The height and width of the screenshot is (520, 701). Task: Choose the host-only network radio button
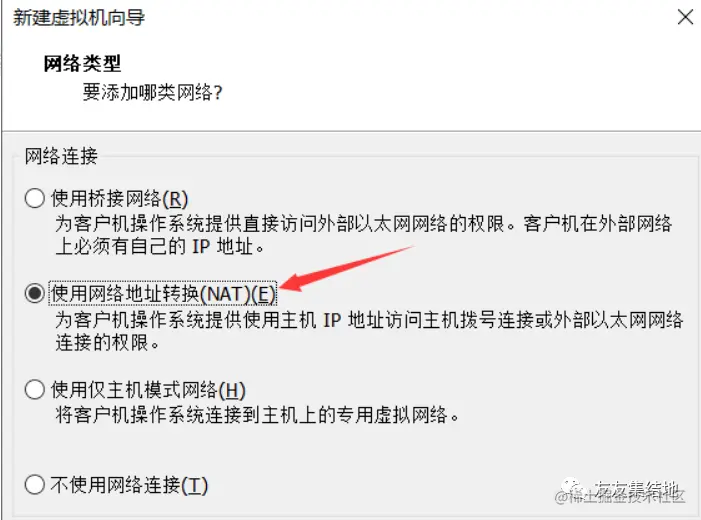click(34, 390)
